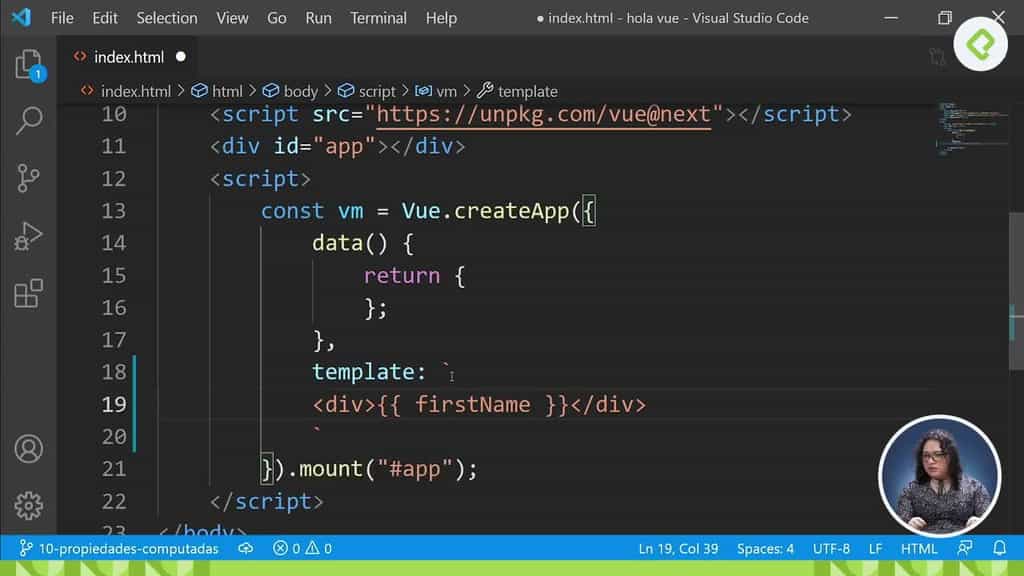Open the vm breadcrumb dropdown
This screenshot has height=576, width=1024.
click(x=442, y=91)
